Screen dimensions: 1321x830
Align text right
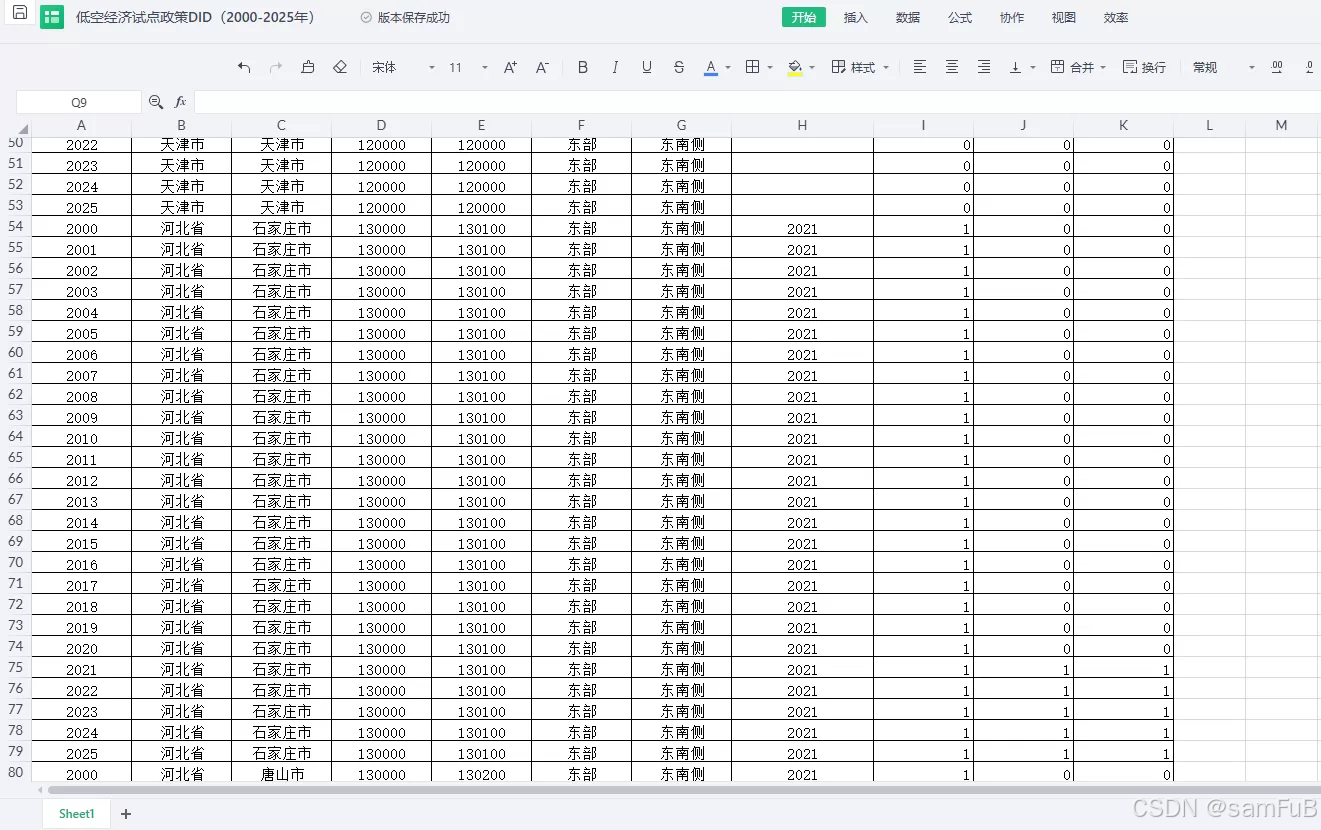[984, 67]
